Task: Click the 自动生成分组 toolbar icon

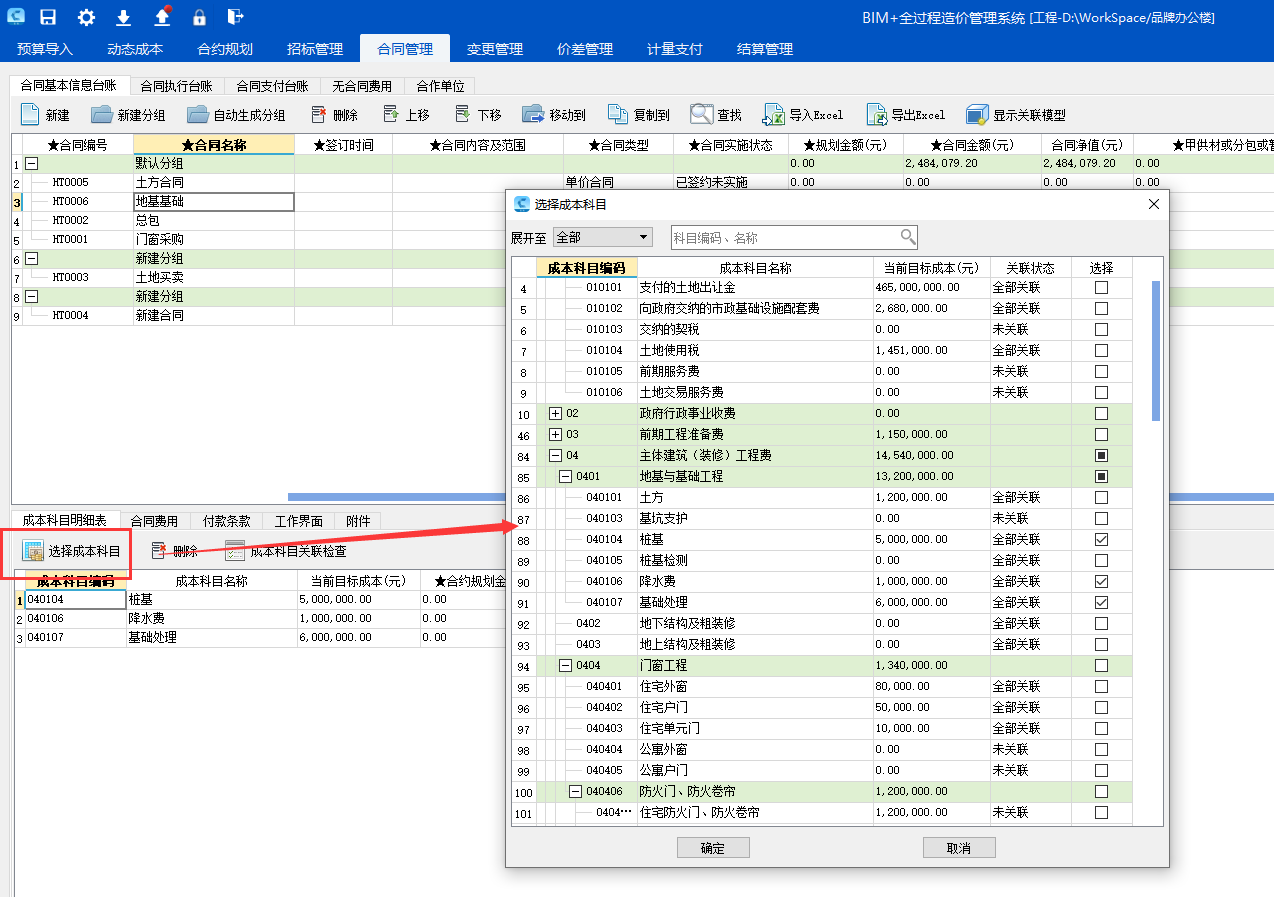Action: pyautogui.click(x=198, y=115)
